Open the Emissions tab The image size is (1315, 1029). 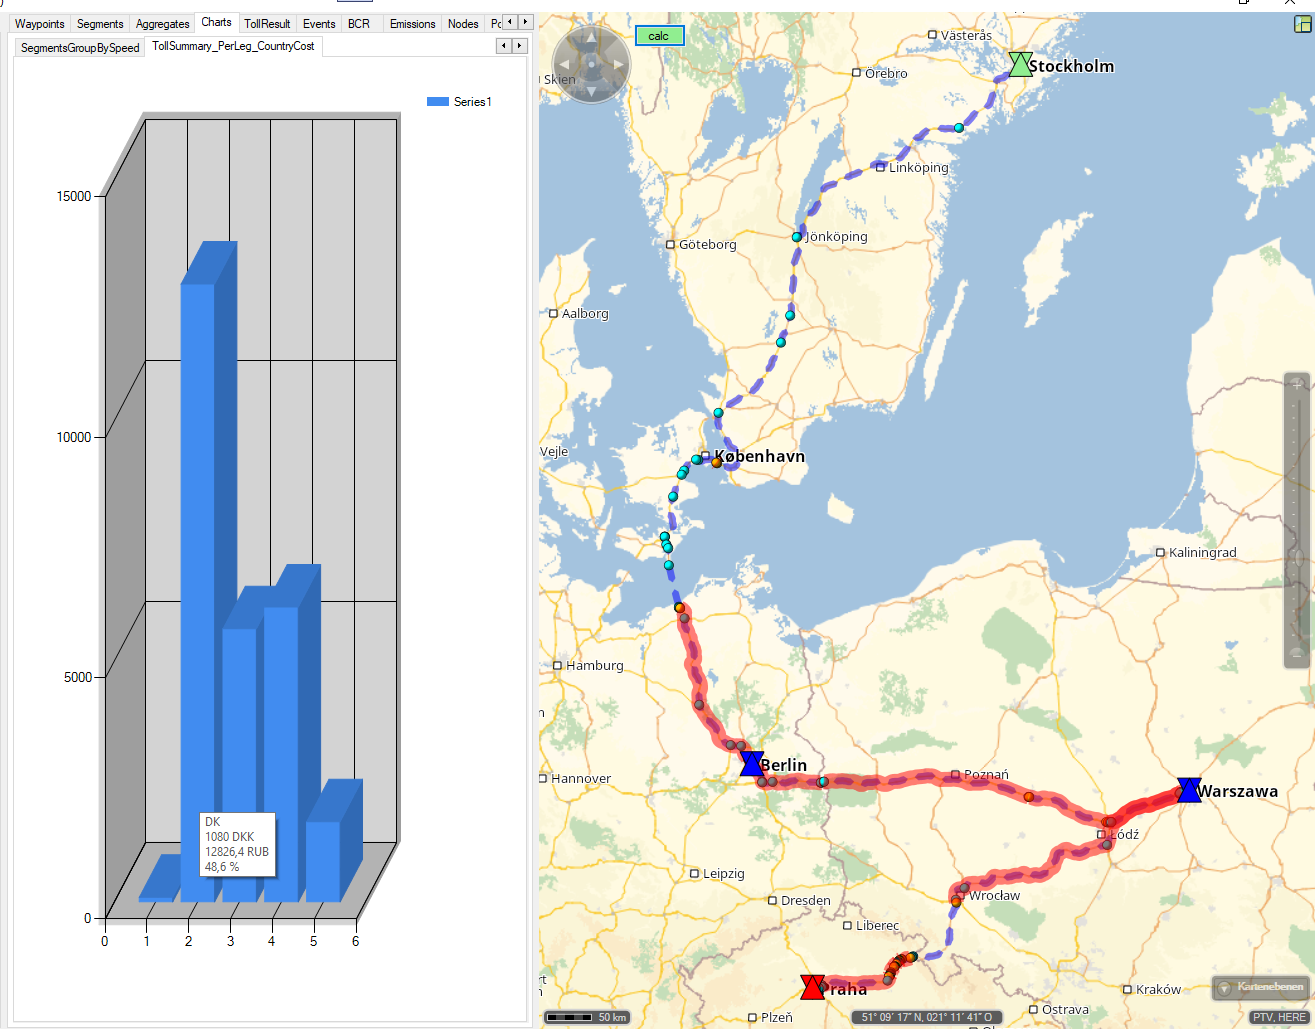click(x=412, y=24)
